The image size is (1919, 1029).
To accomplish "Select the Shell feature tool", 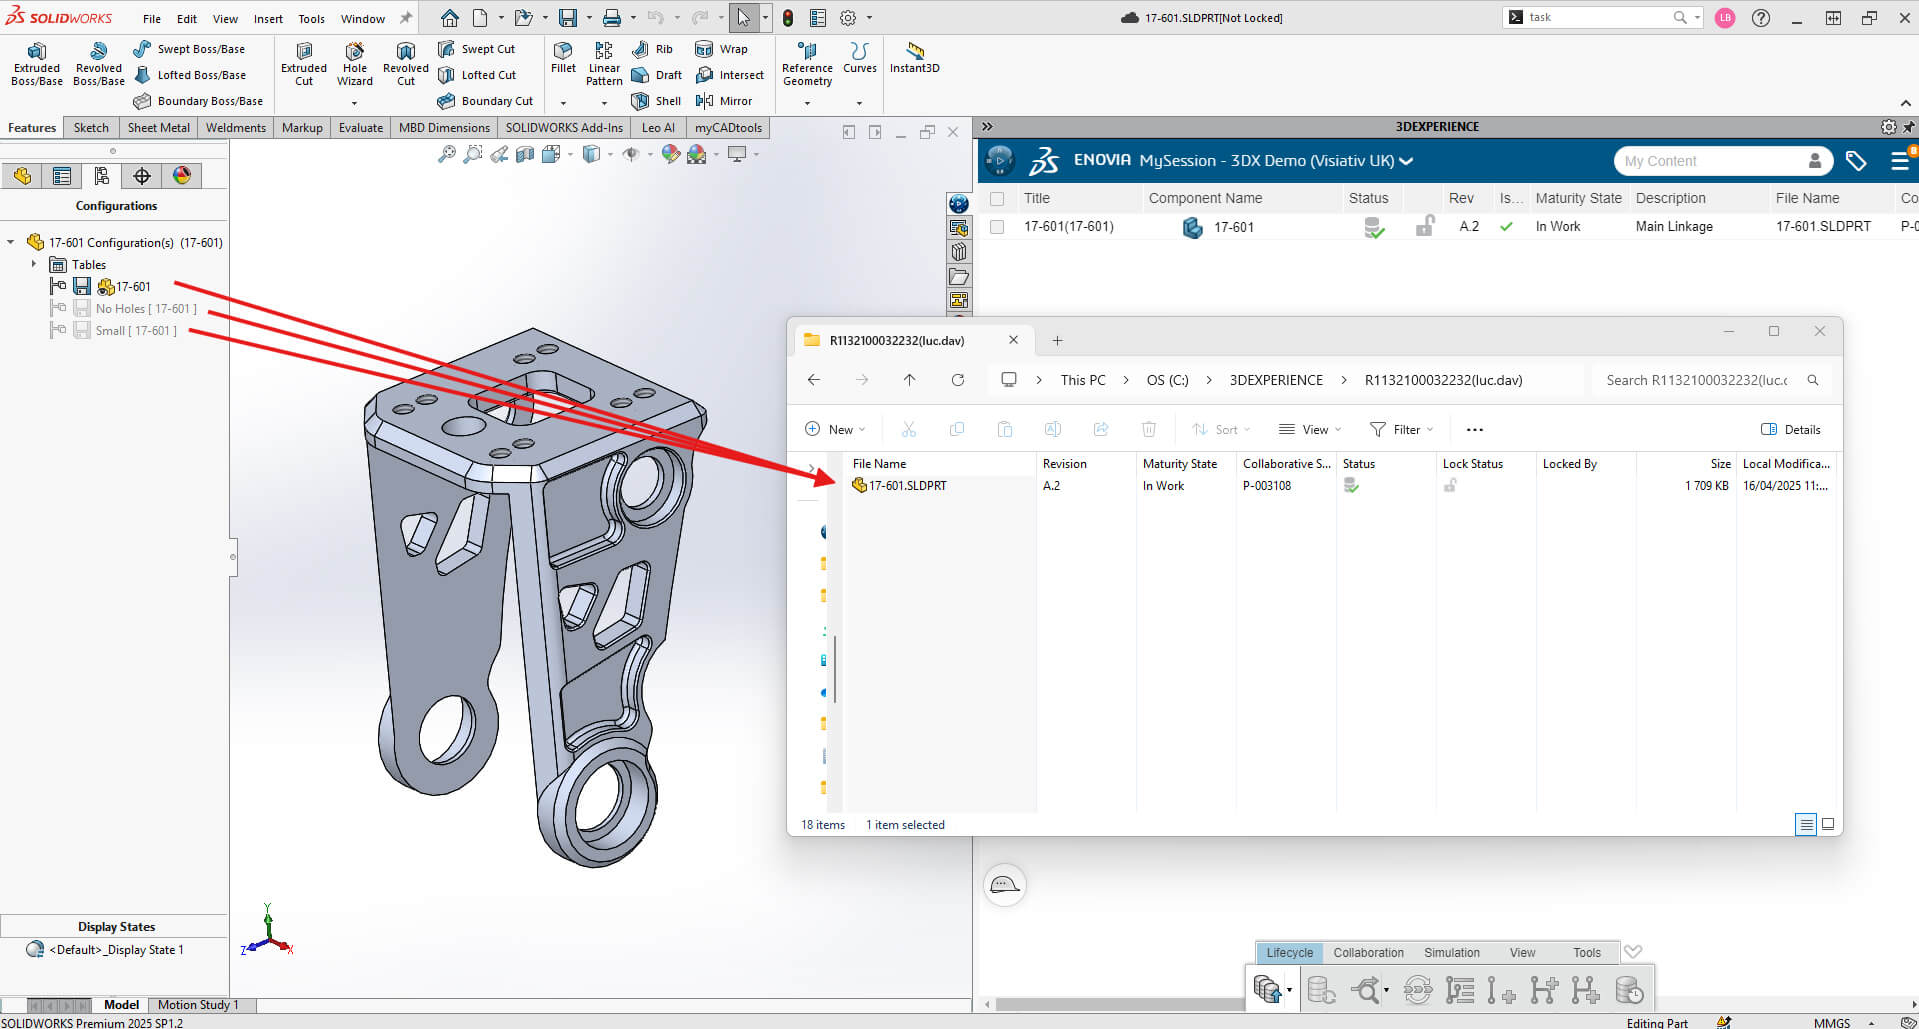I will [x=655, y=100].
